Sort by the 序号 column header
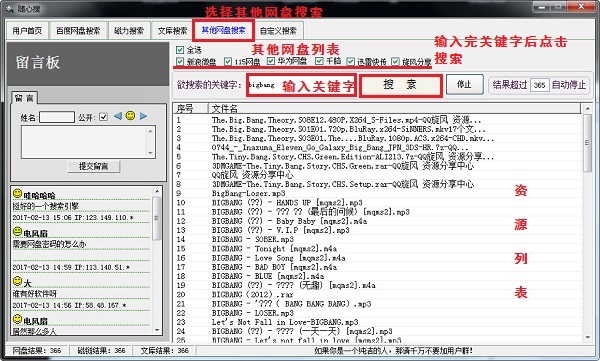This screenshot has width=600, height=361. click(190, 108)
